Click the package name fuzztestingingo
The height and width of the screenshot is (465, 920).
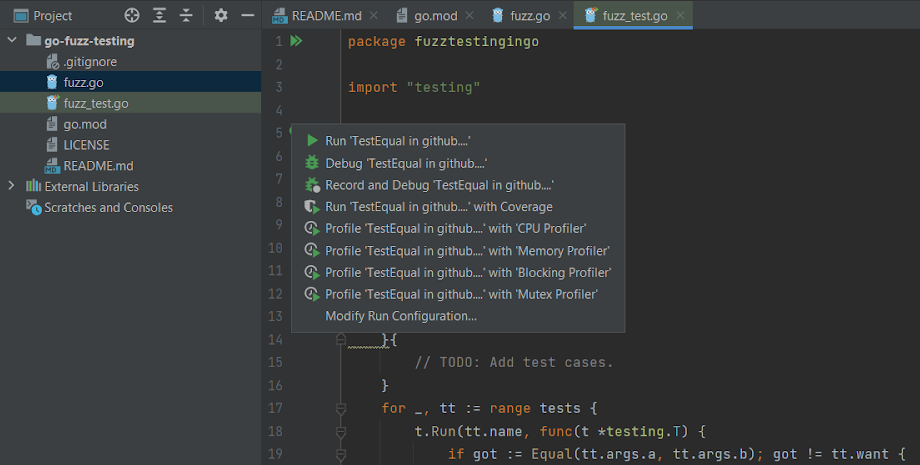click(476, 42)
